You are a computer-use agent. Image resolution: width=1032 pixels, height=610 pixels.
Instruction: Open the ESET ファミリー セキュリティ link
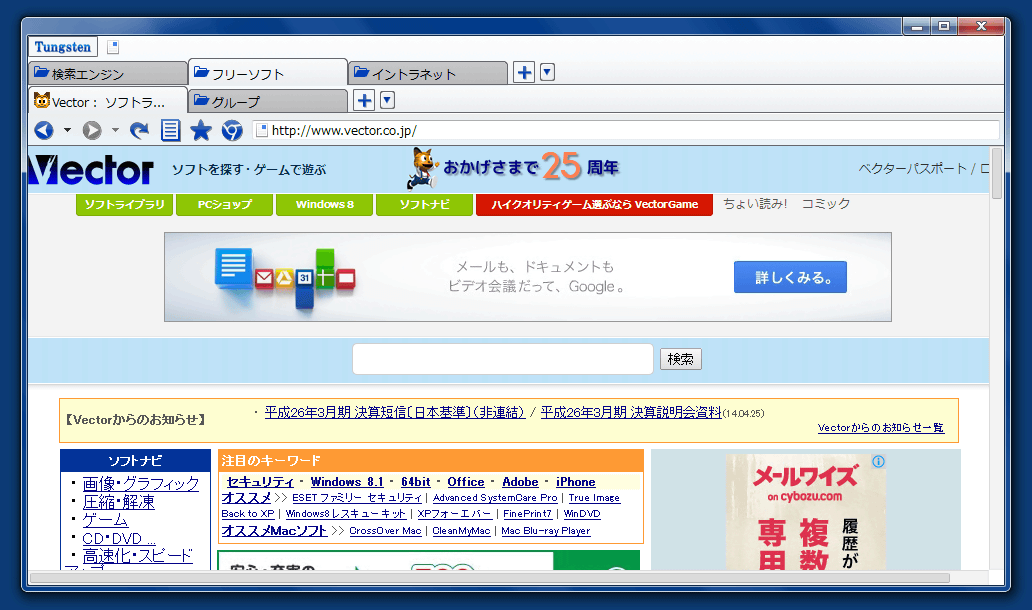coord(357,498)
